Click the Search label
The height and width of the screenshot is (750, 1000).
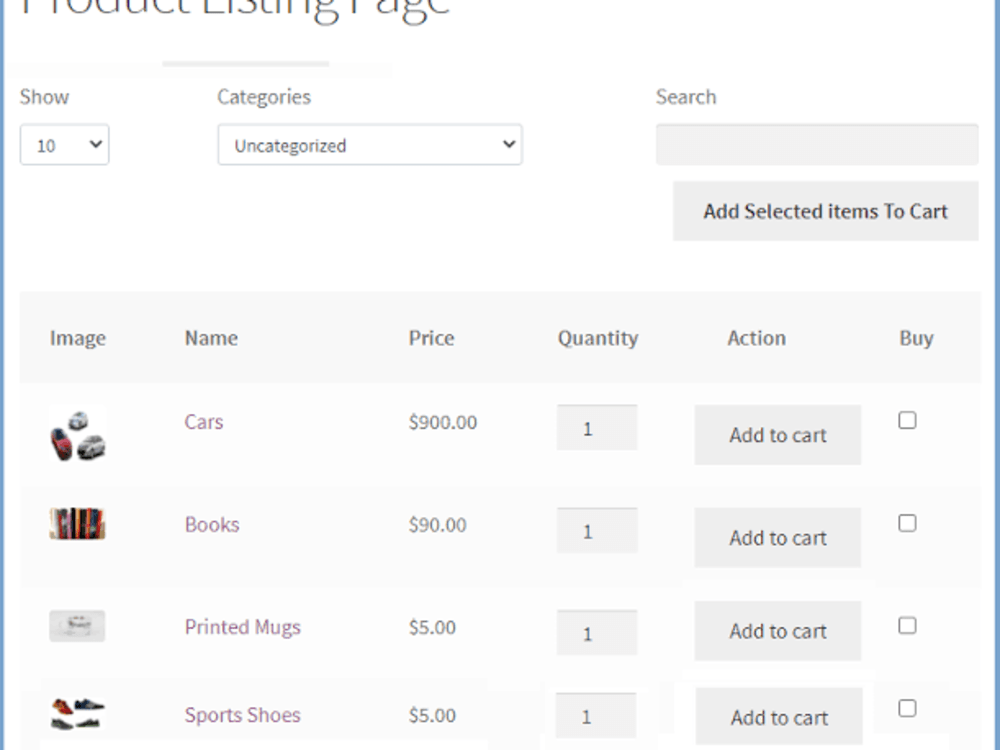(686, 96)
